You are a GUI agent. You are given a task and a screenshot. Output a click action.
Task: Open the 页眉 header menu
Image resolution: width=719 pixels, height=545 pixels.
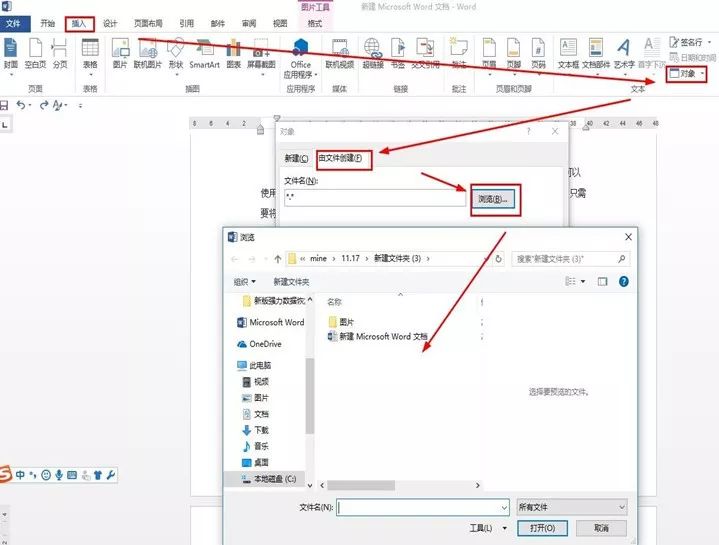point(489,56)
